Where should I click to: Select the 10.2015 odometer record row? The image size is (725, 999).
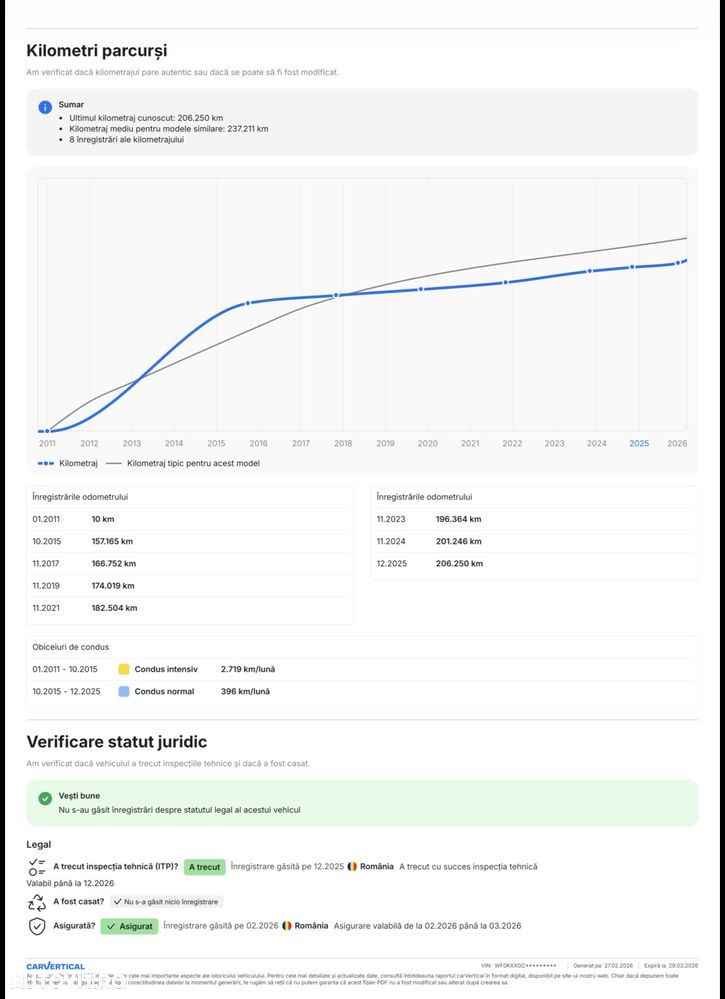pyautogui.click(x=190, y=541)
